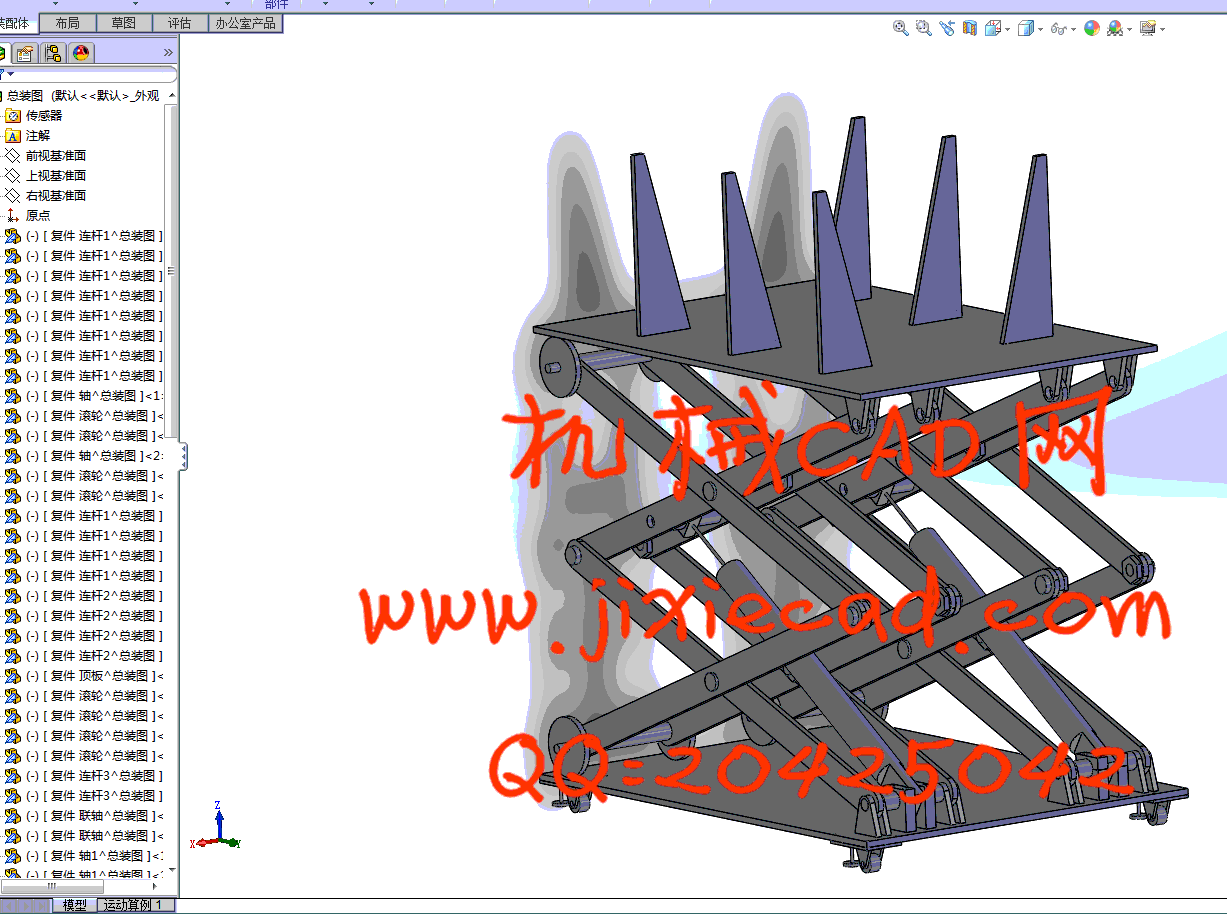Click the Display Style box icon
This screenshot has width=1227, height=914.
click(1025, 29)
